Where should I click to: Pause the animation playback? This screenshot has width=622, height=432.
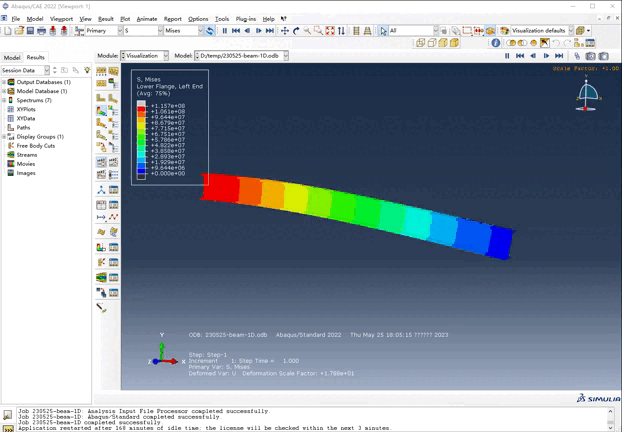click(224, 31)
